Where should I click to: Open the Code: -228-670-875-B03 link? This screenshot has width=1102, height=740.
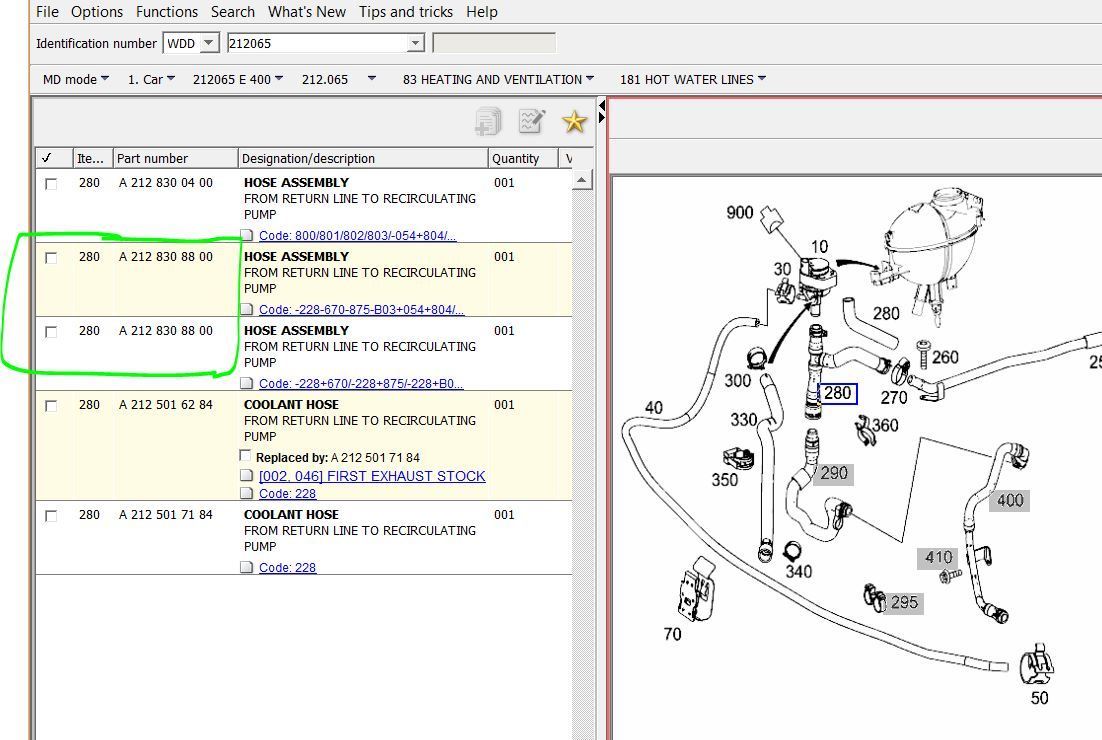[361, 310]
